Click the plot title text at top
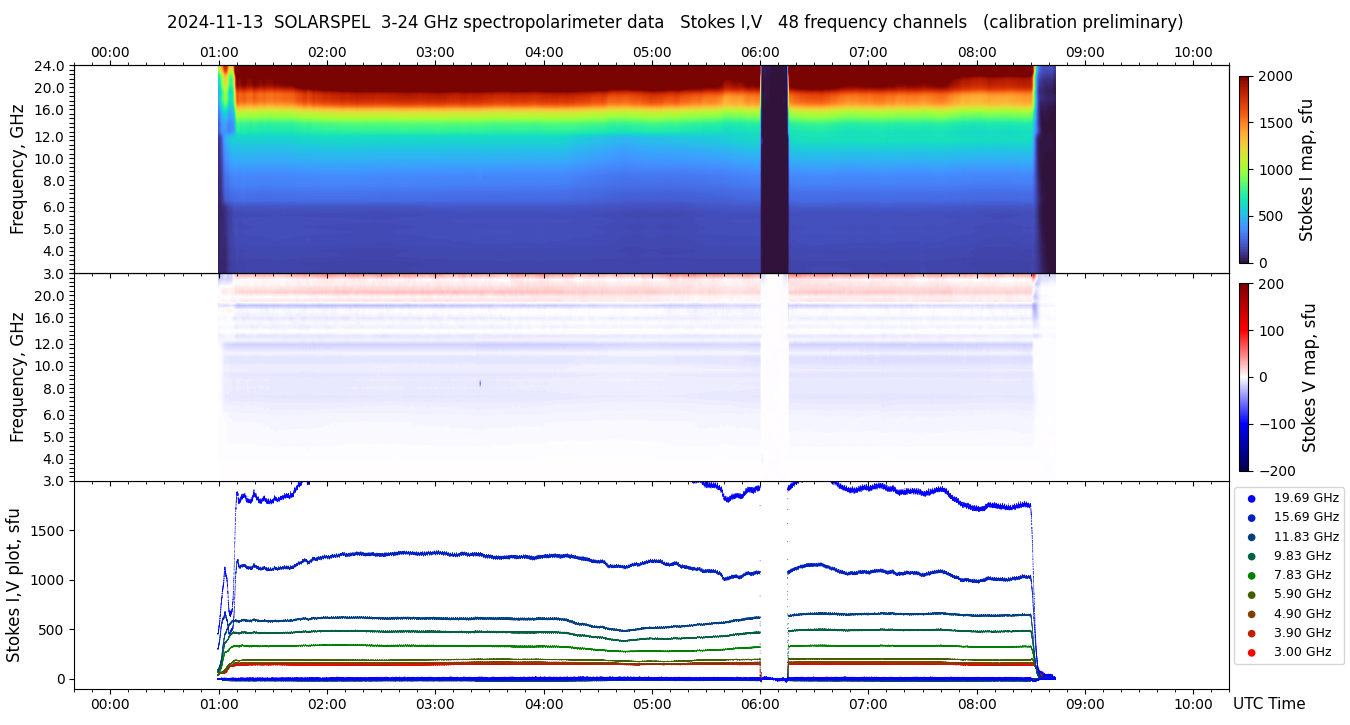The image size is (1350, 725). (675, 22)
